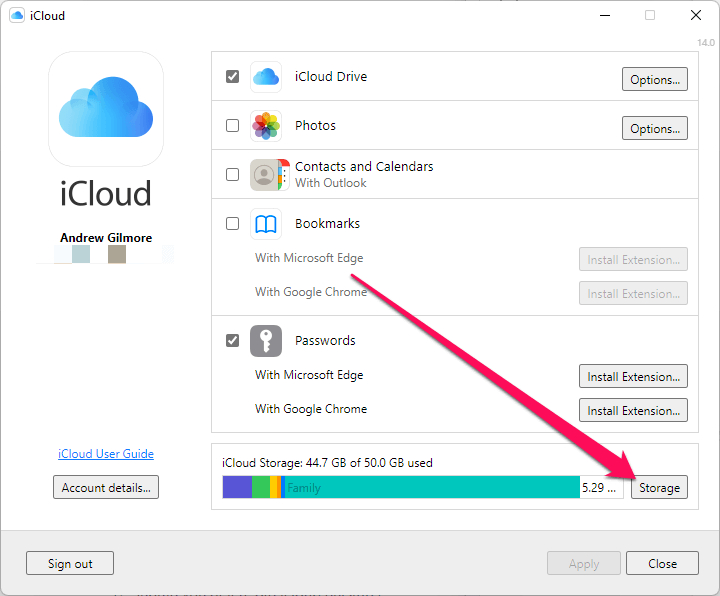Click the purple storage bar segment
Image resolution: width=720 pixels, height=596 pixels.
click(237, 487)
